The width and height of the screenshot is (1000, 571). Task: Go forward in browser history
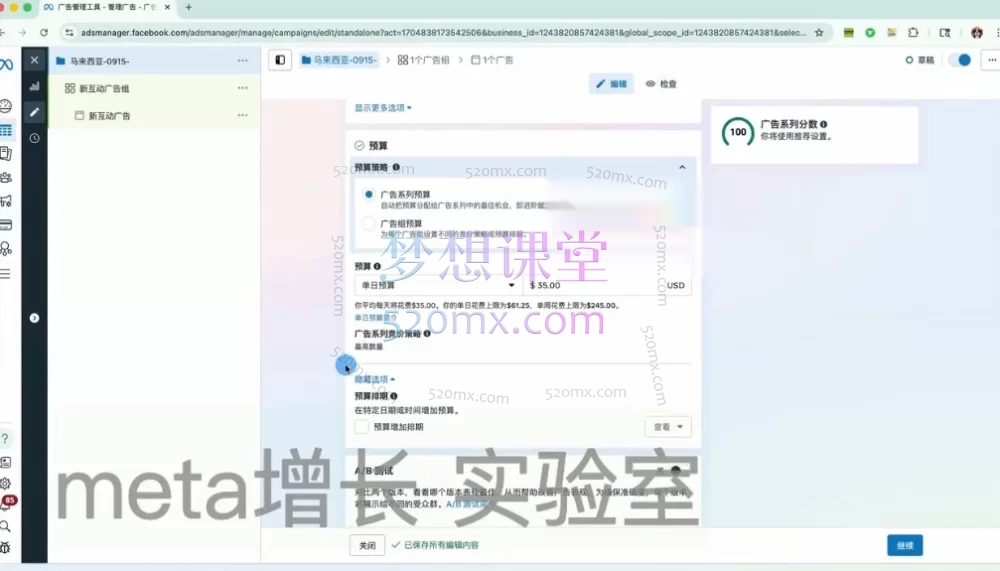click(22, 33)
